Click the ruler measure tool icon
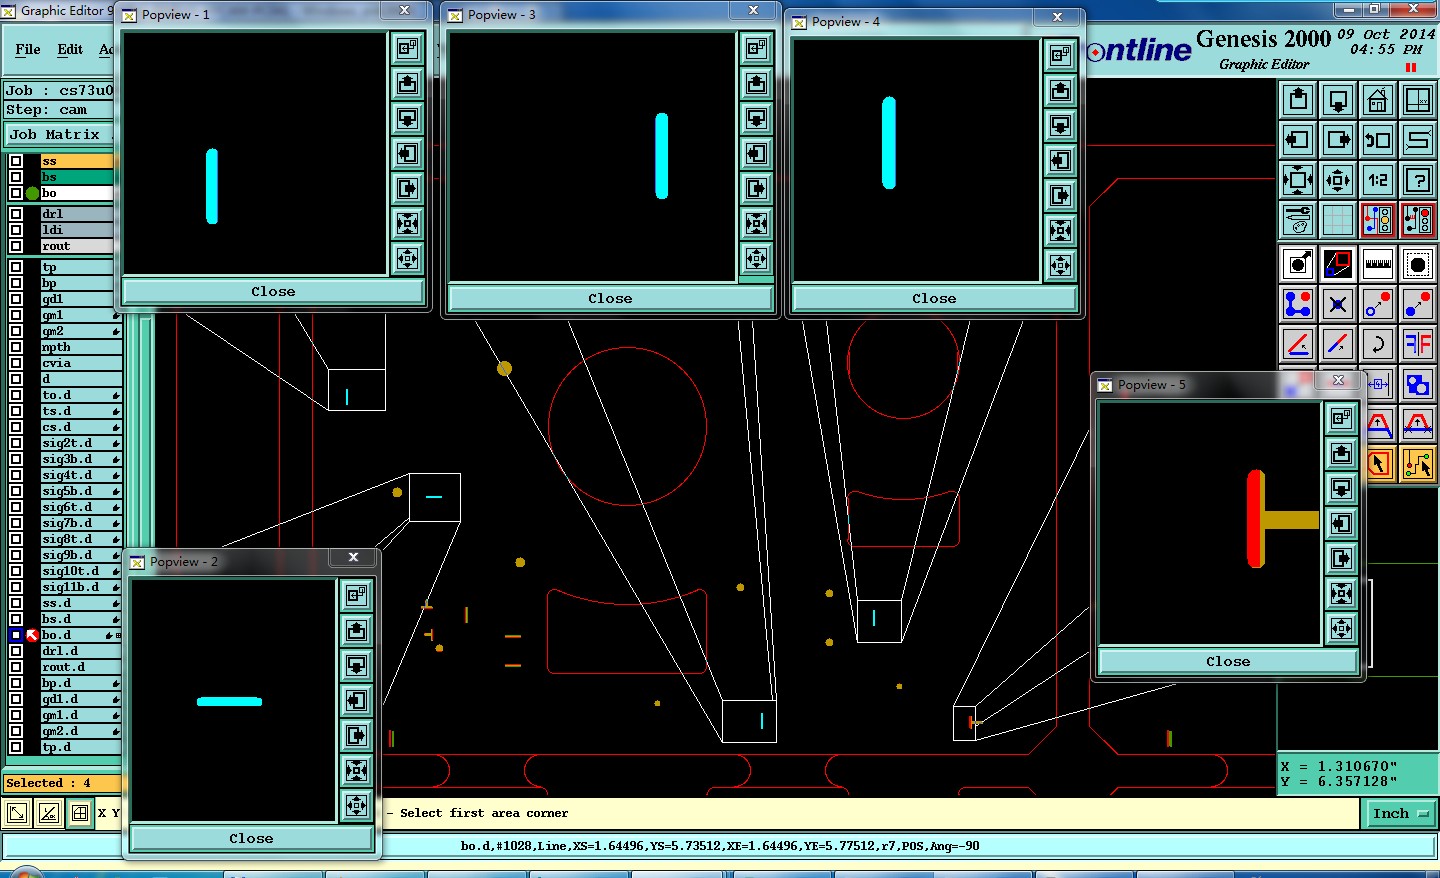Viewport: 1440px width, 878px height. click(1378, 264)
